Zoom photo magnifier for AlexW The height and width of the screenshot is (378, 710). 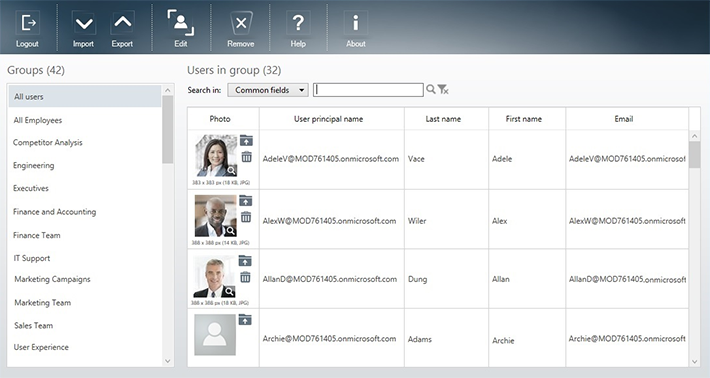click(x=230, y=231)
